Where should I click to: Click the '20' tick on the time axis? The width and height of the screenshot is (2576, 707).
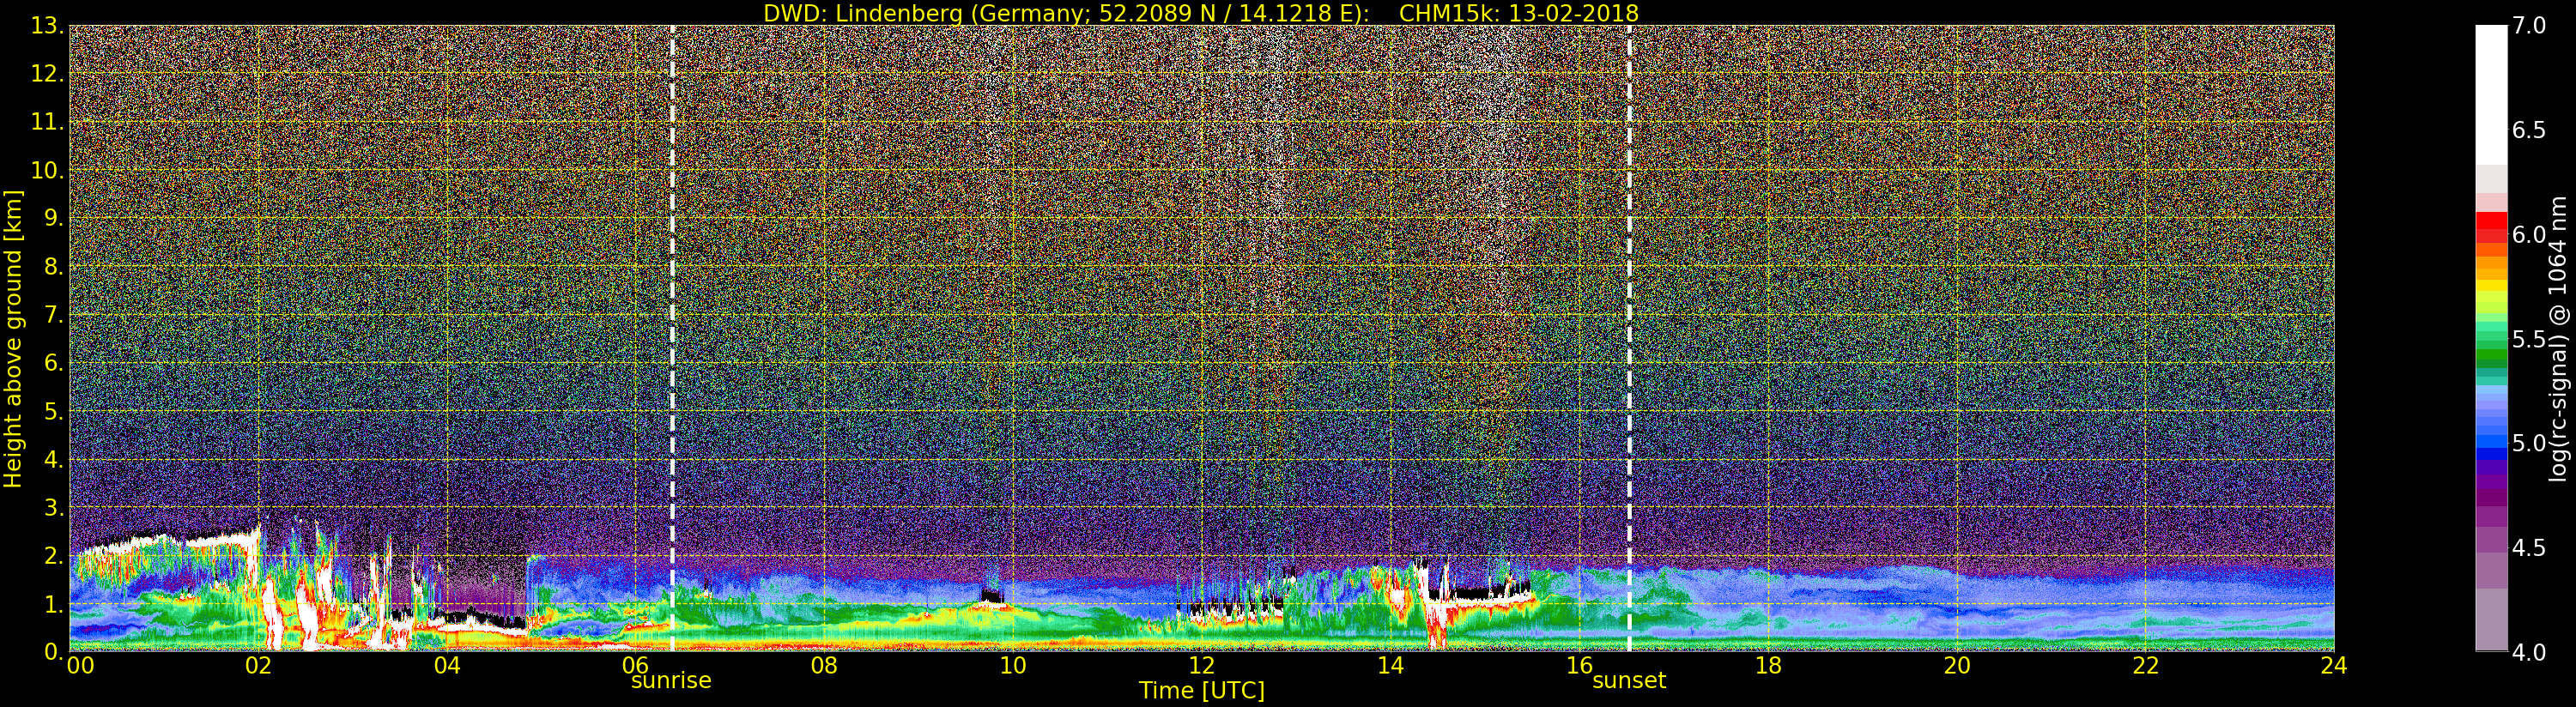(x=1957, y=664)
